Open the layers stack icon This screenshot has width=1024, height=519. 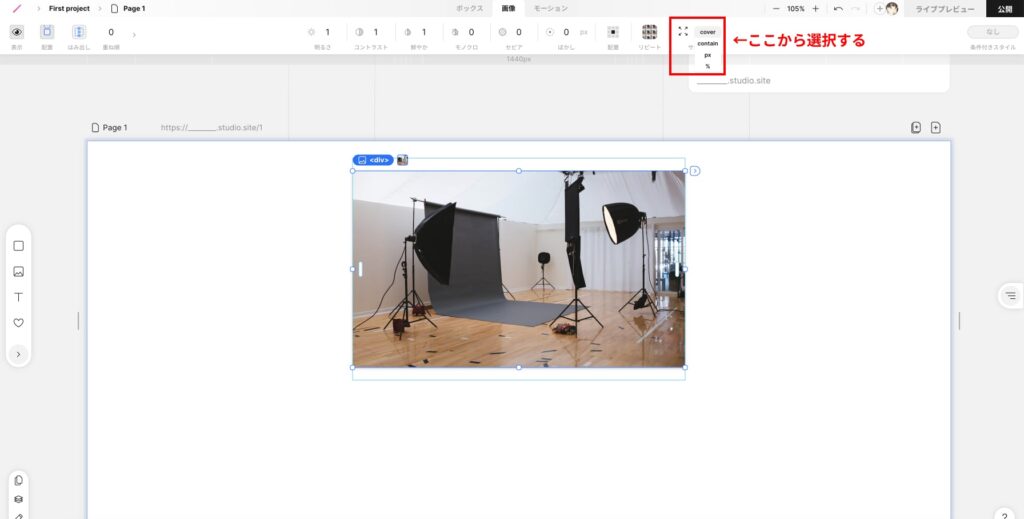coord(18,499)
